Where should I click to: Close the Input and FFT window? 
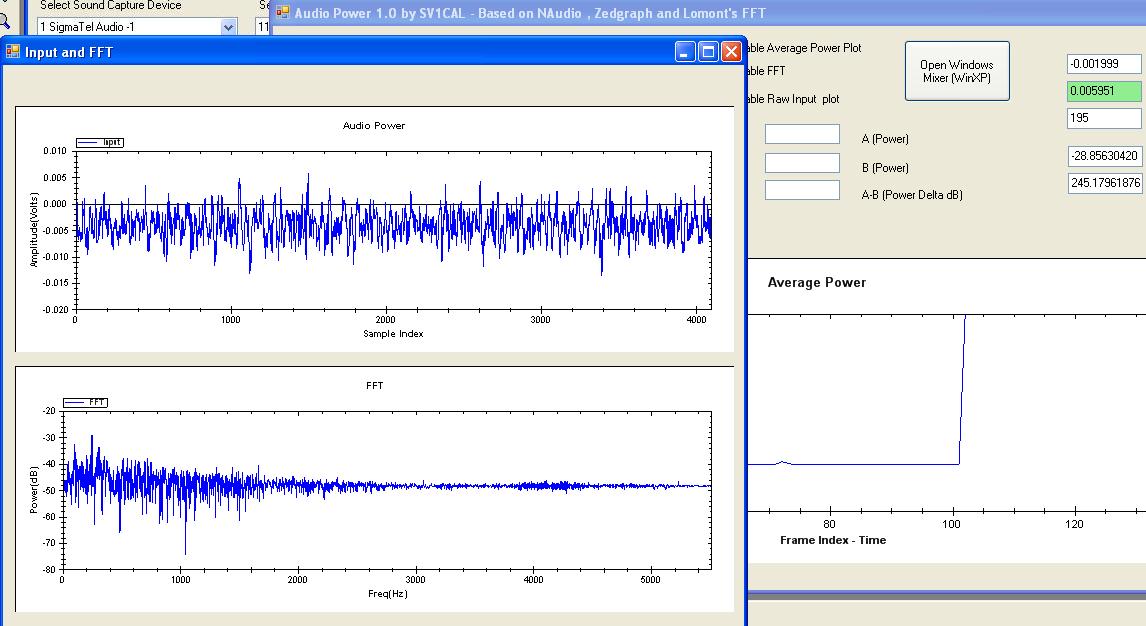click(x=731, y=52)
